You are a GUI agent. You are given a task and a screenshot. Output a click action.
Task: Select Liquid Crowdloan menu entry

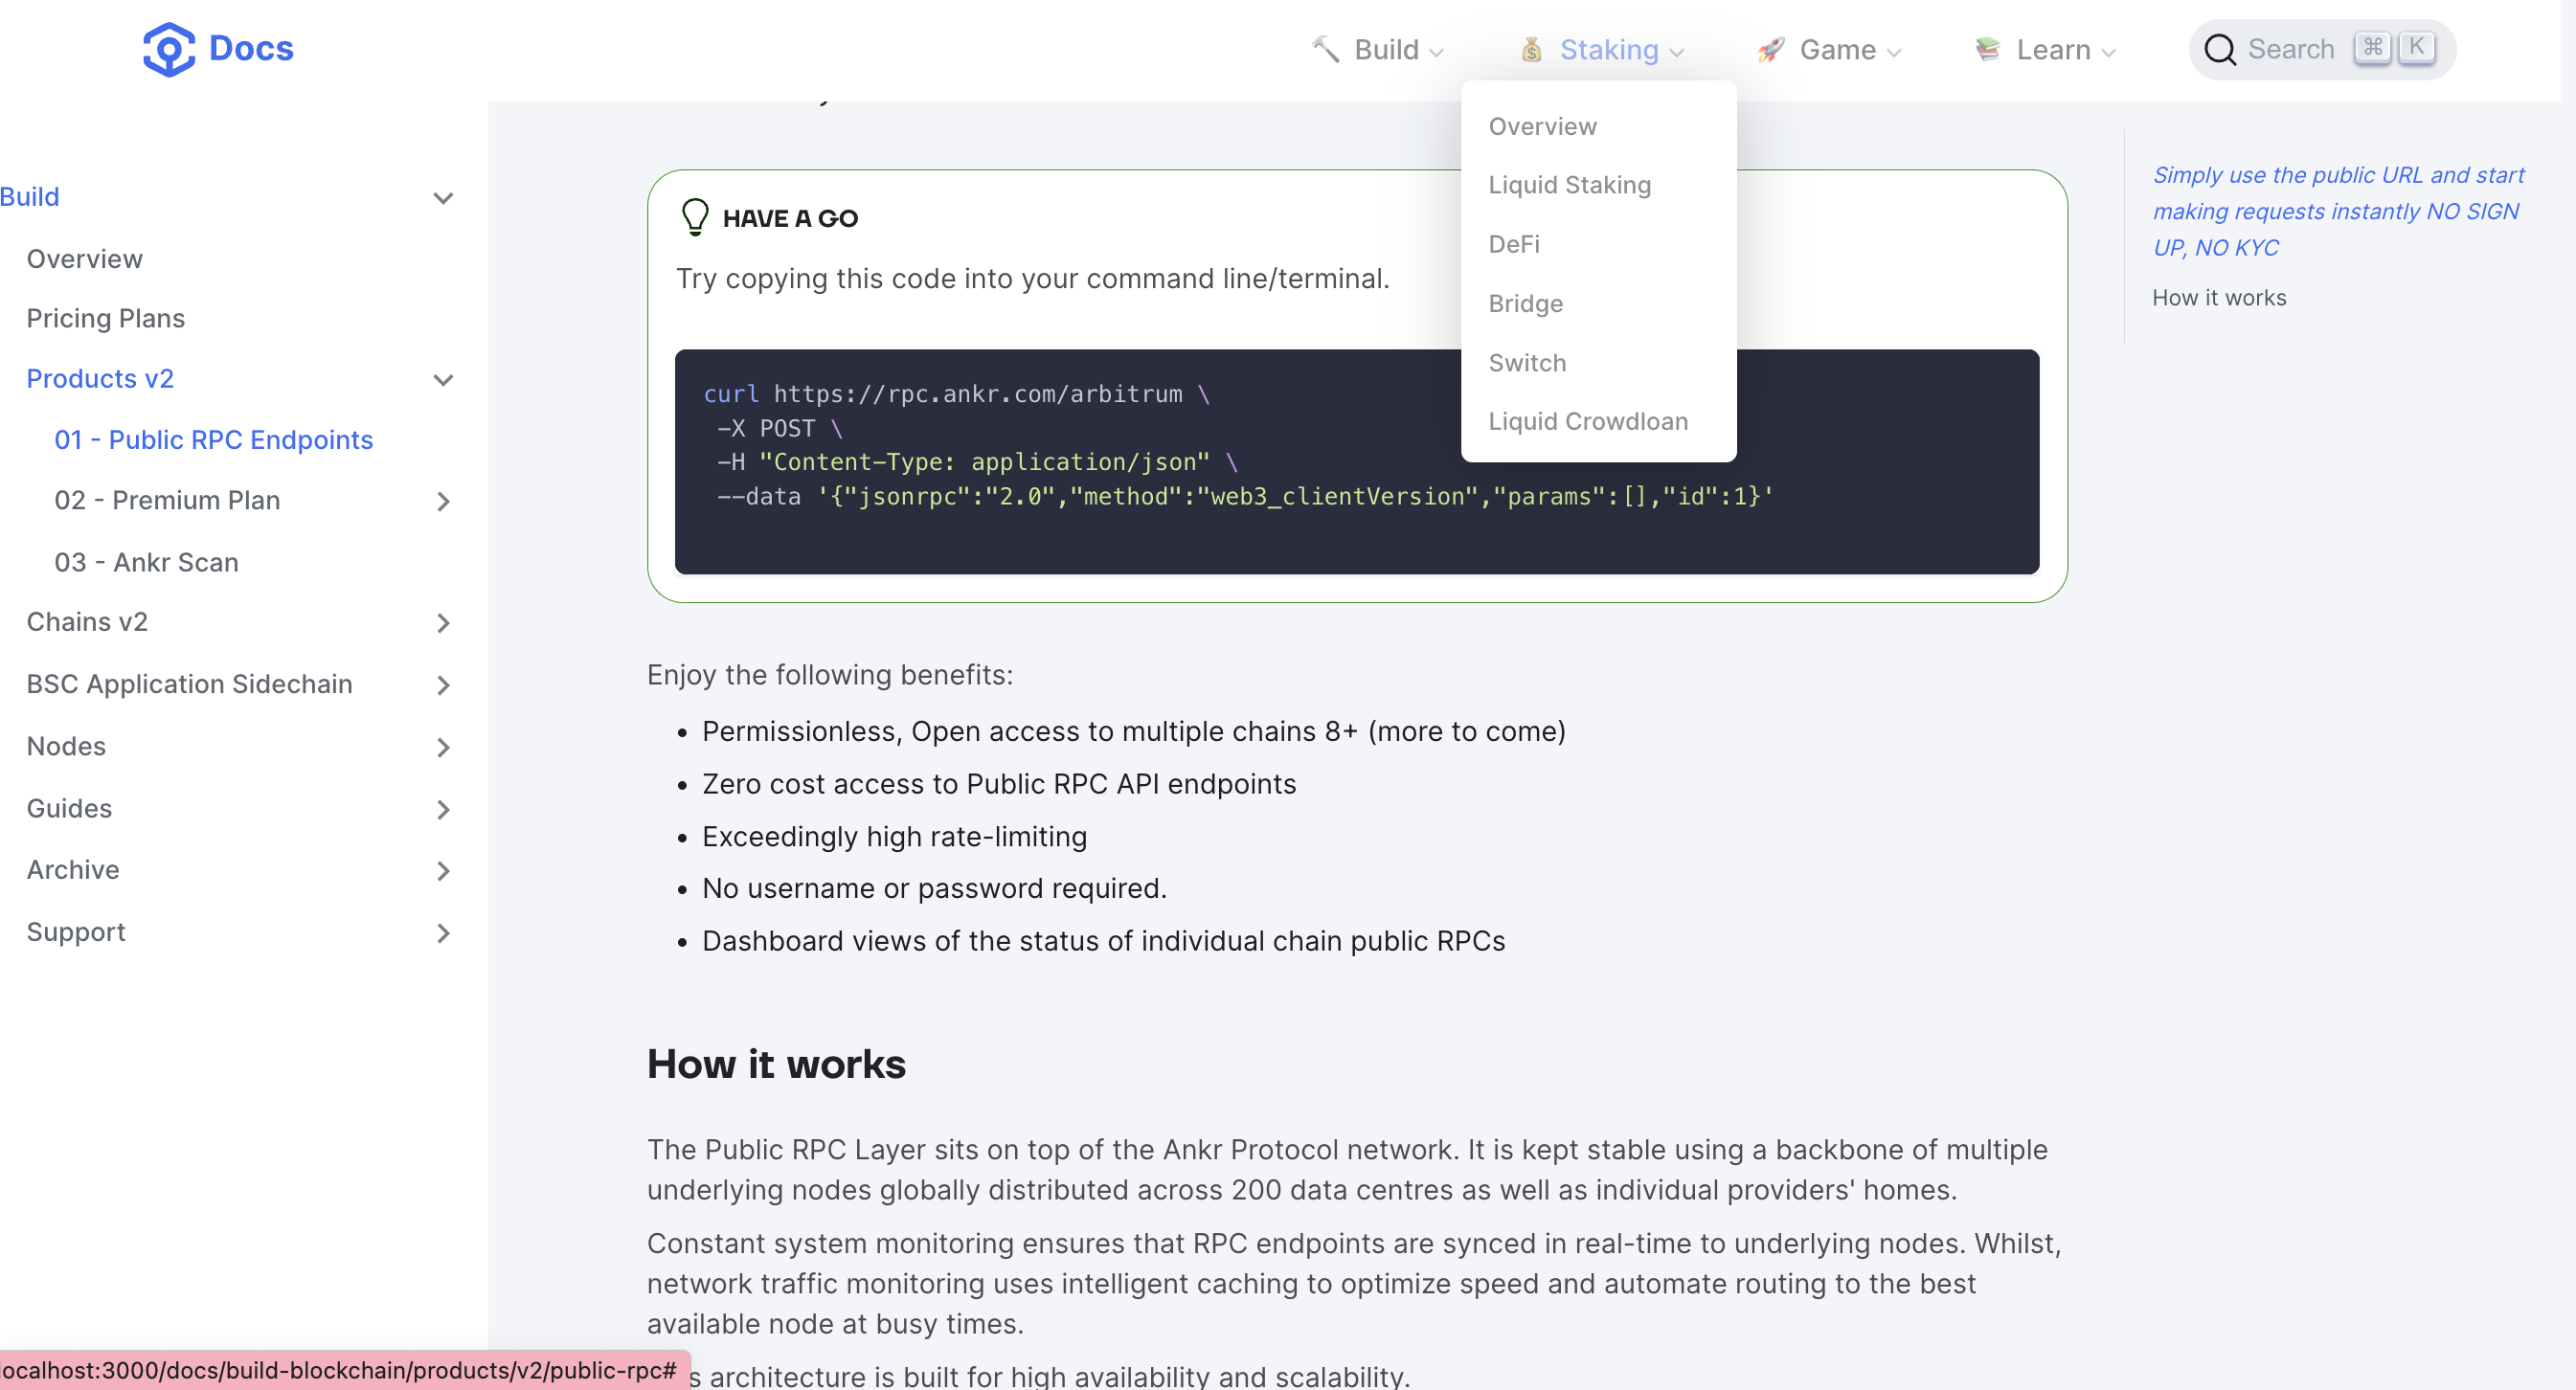point(1588,421)
